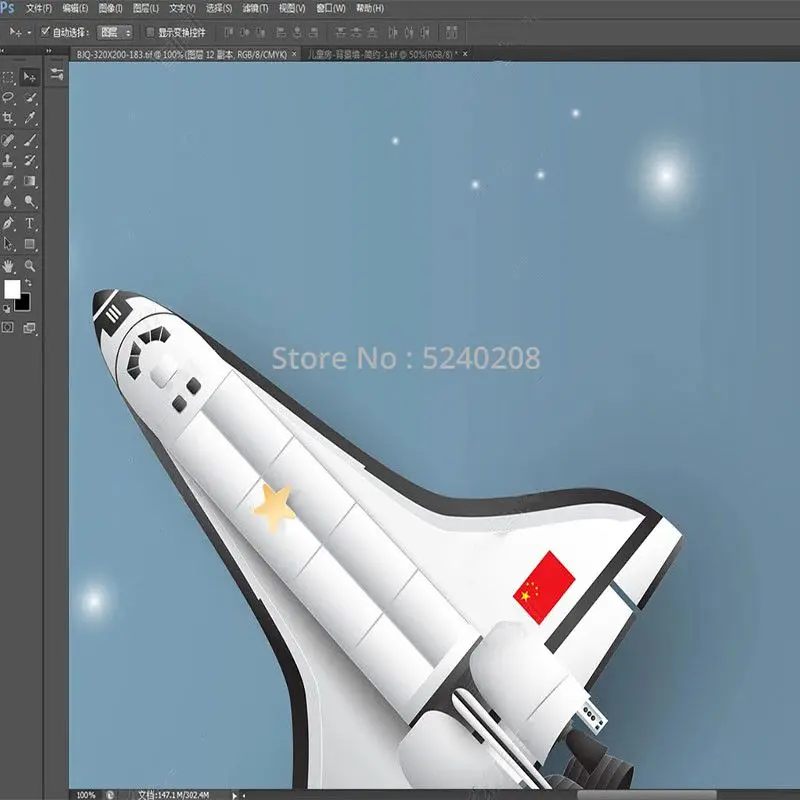Select the Rectangular Marquee tool
This screenshot has height=800, width=800.
tap(8, 77)
